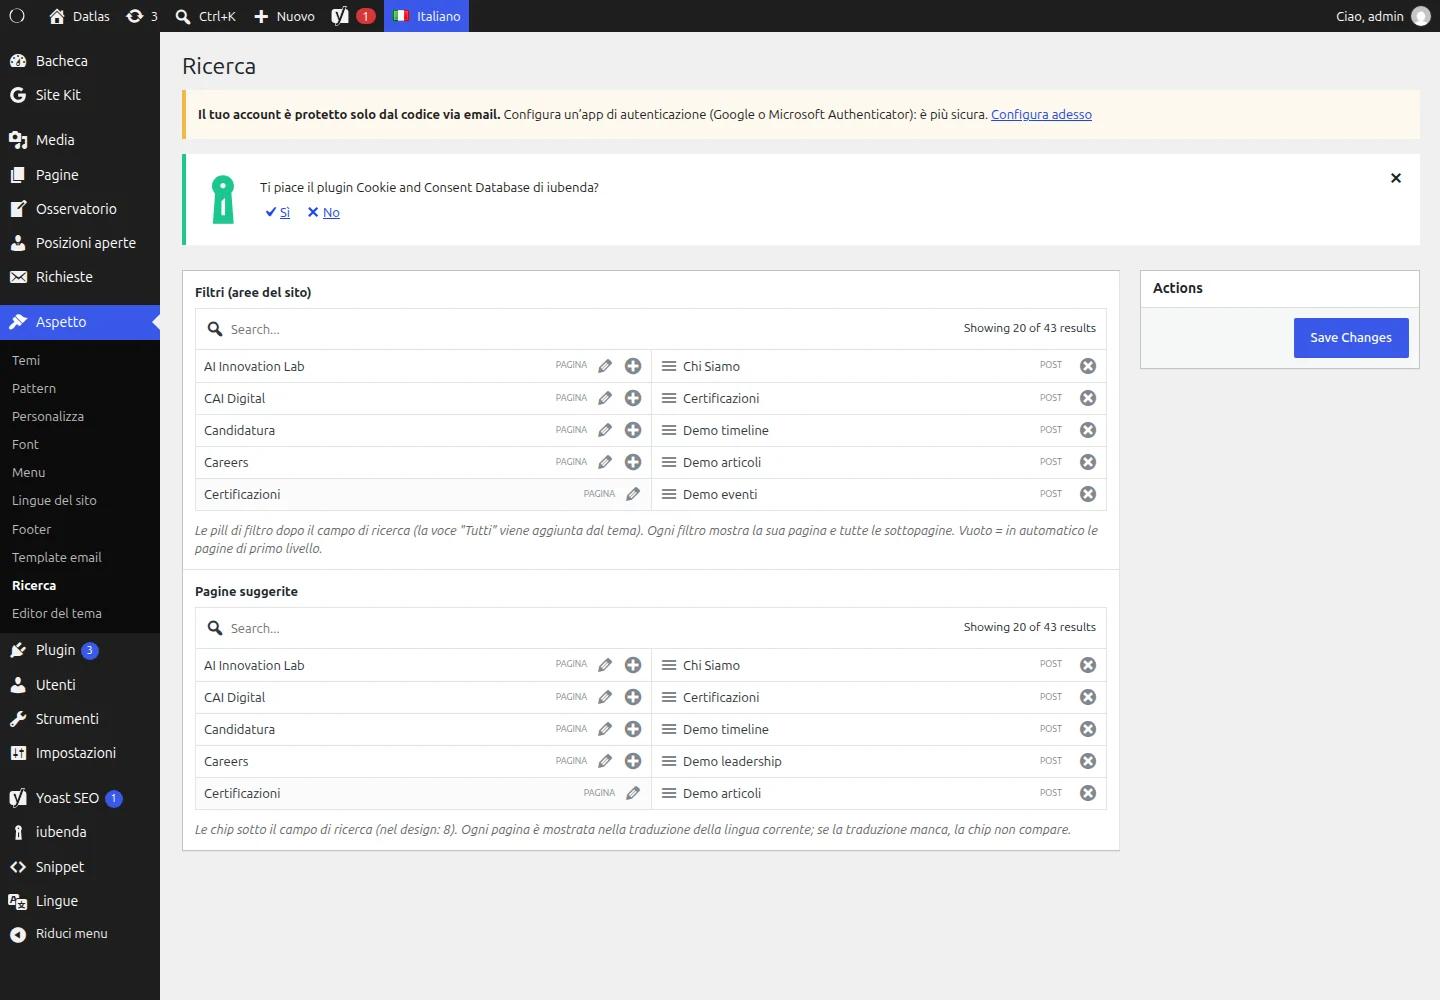Image resolution: width=1440 pixels, height=1000 pixels.
Task: Open the Plugin menu in sidebar
Action: point(80,650)
